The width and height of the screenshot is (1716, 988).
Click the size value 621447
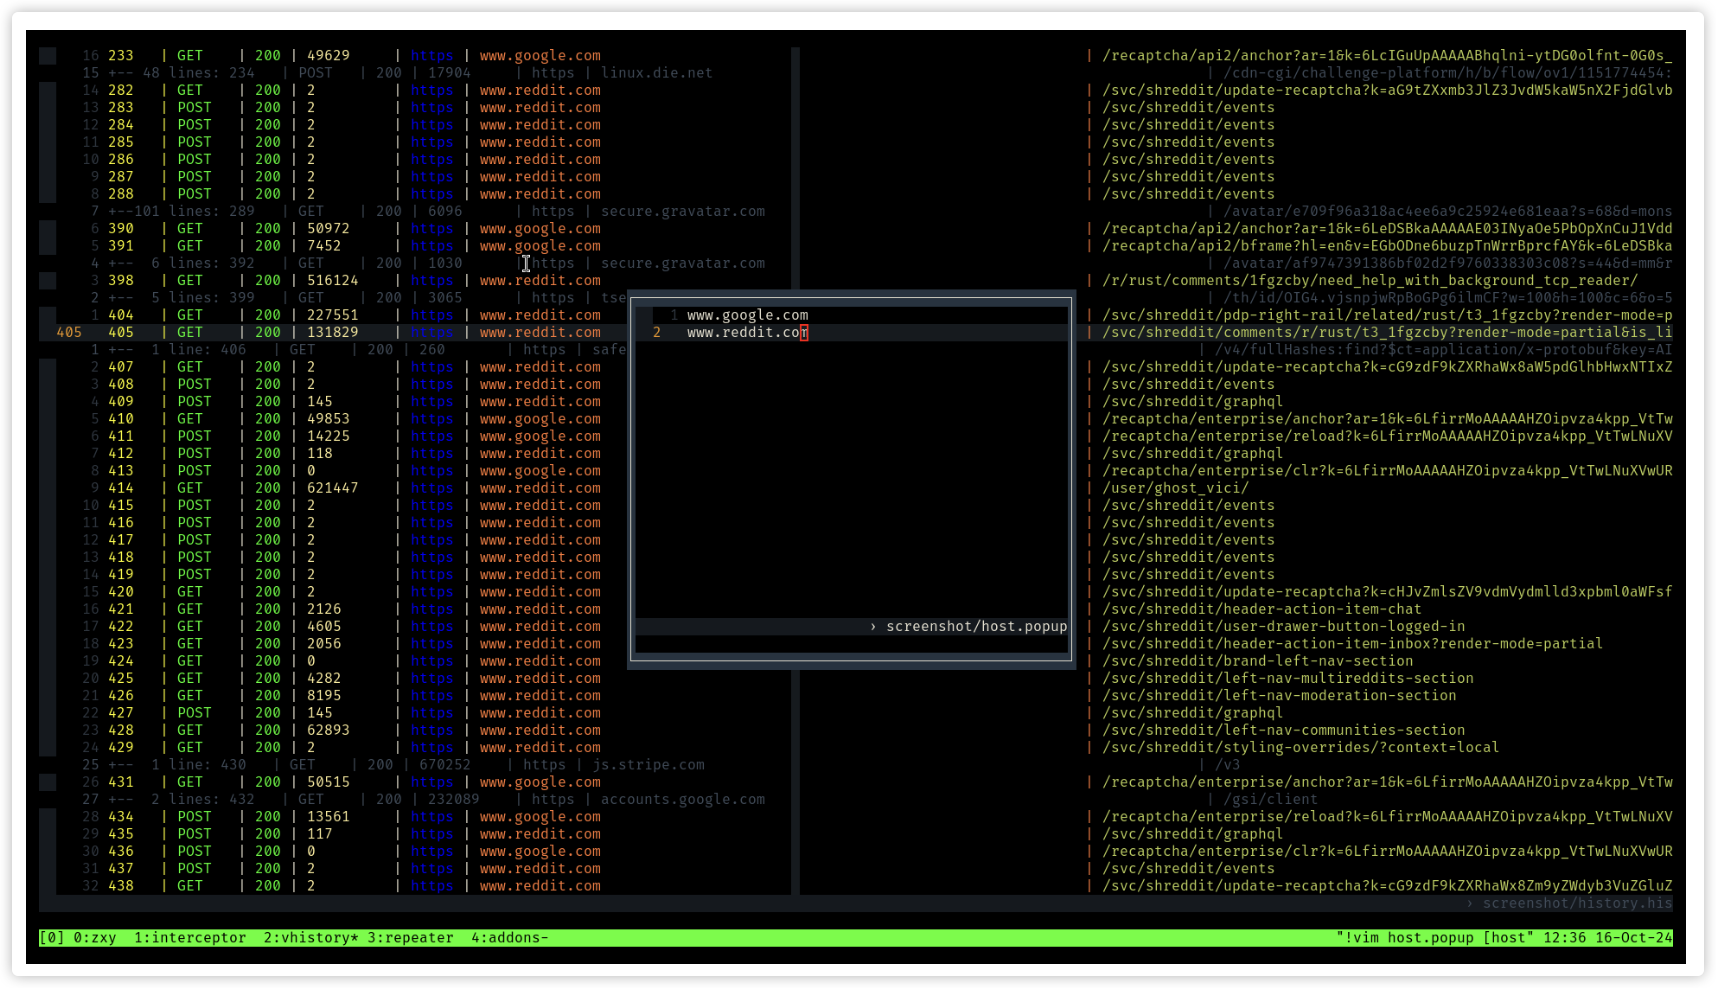332,488
